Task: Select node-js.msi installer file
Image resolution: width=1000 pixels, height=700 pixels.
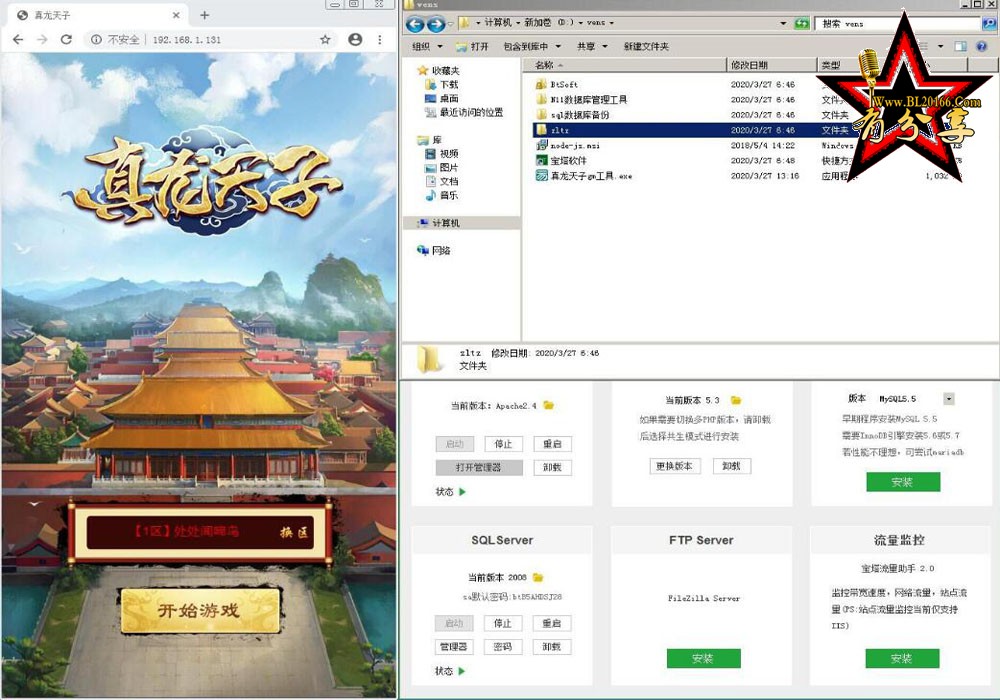Action: click(x=568, y=145)
